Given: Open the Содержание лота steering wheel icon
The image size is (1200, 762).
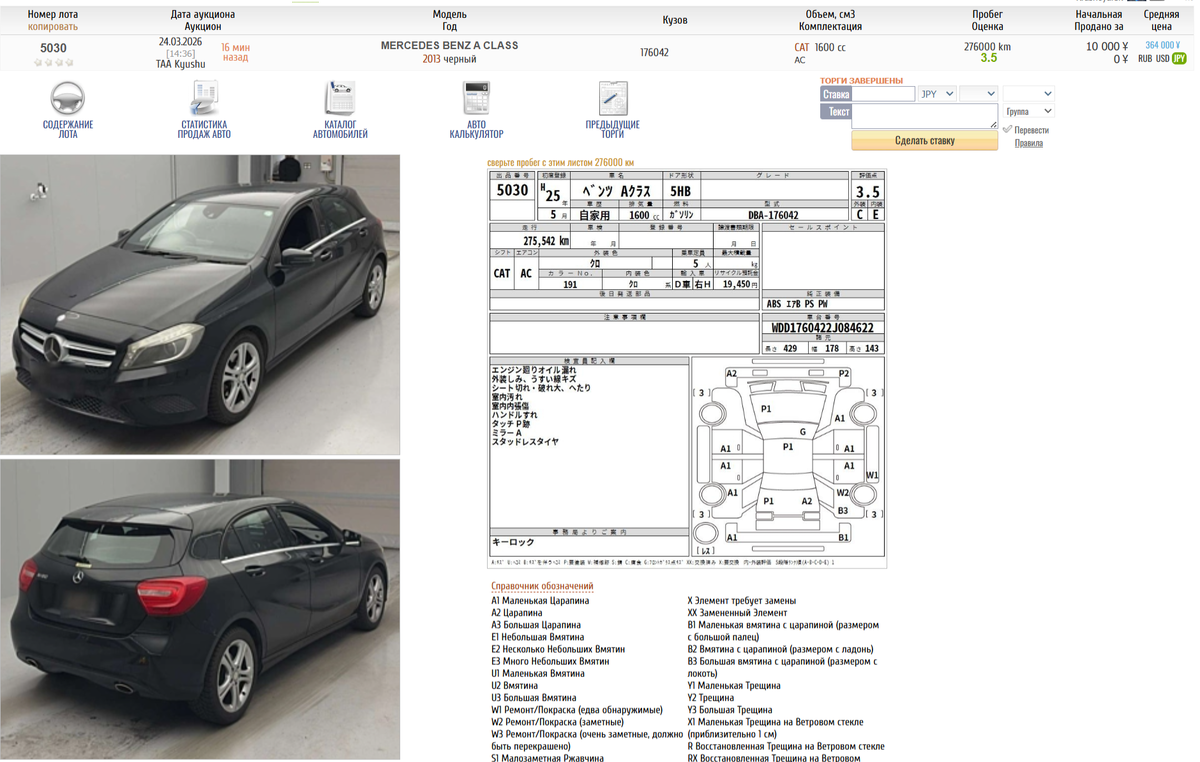Looking at the screenshot, I should [x=67, y=98].
